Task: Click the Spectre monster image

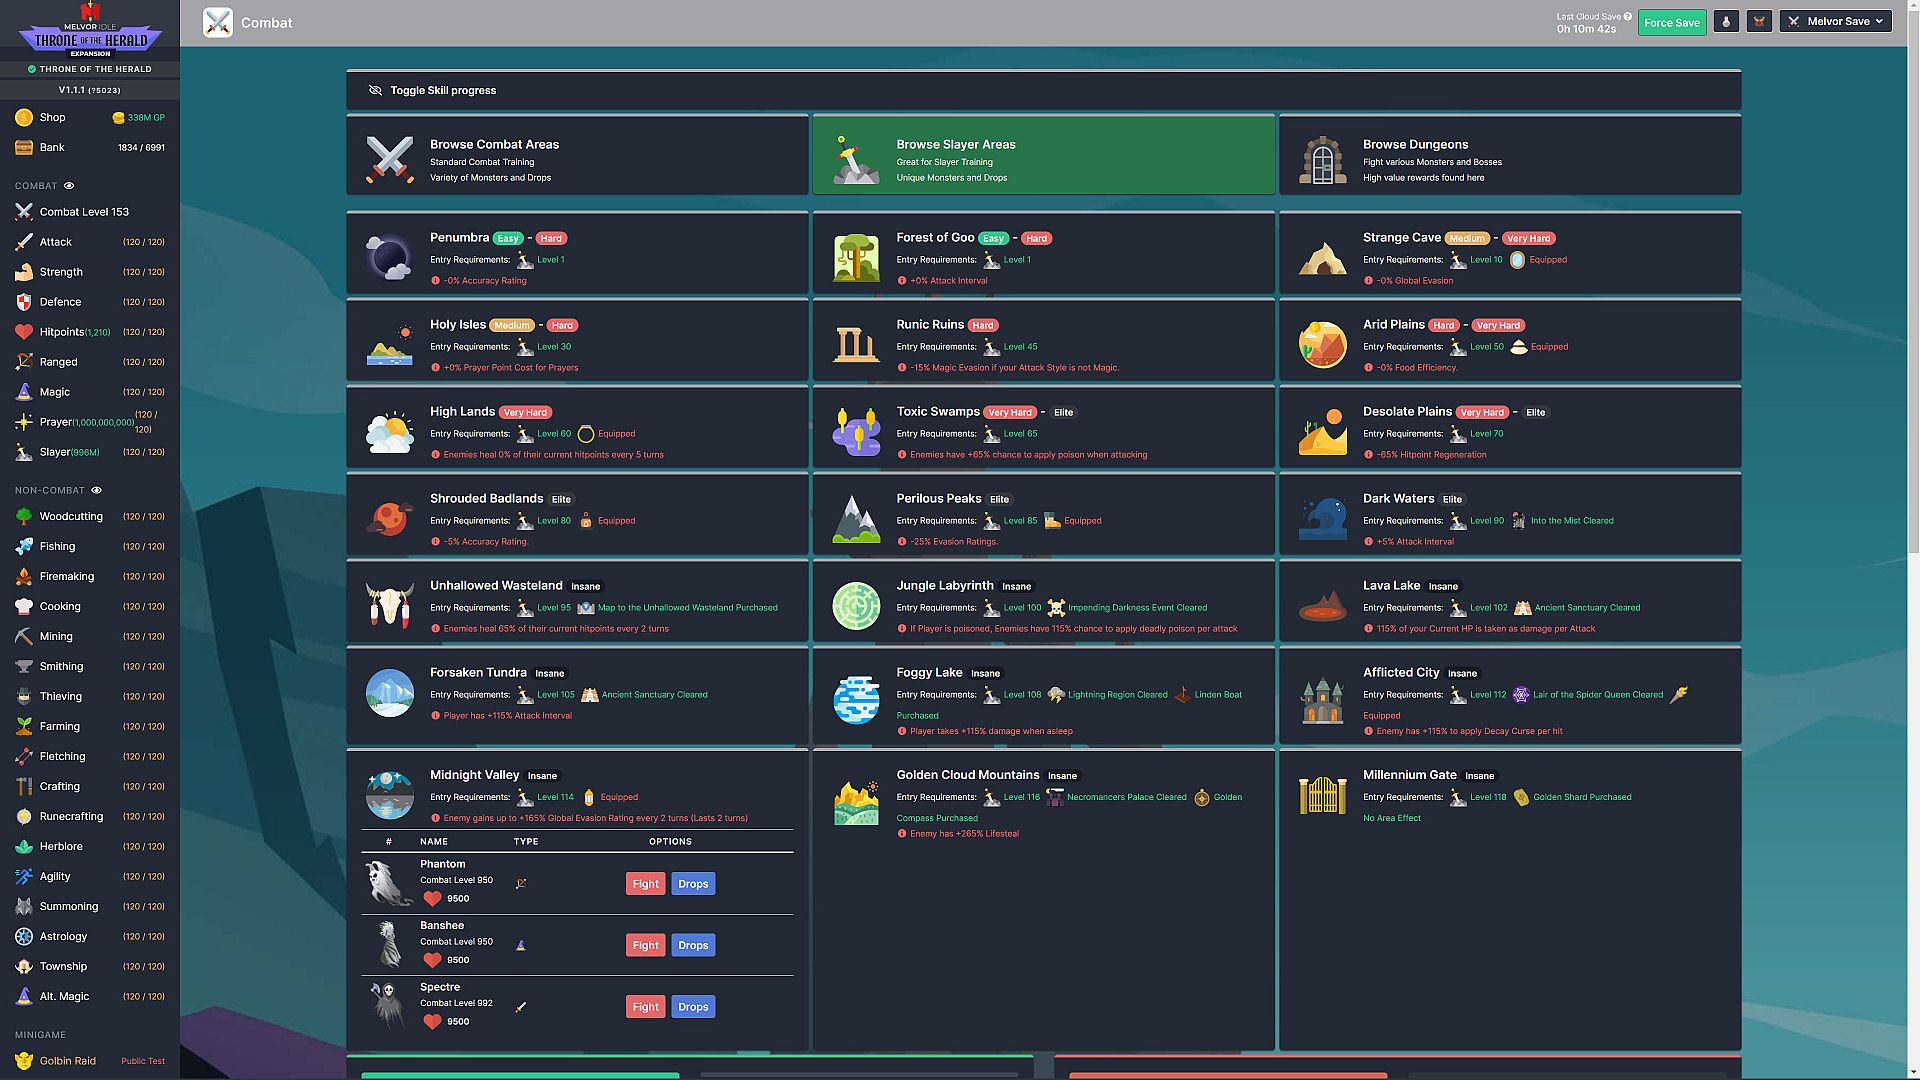Action: [x=388, y=1006]
